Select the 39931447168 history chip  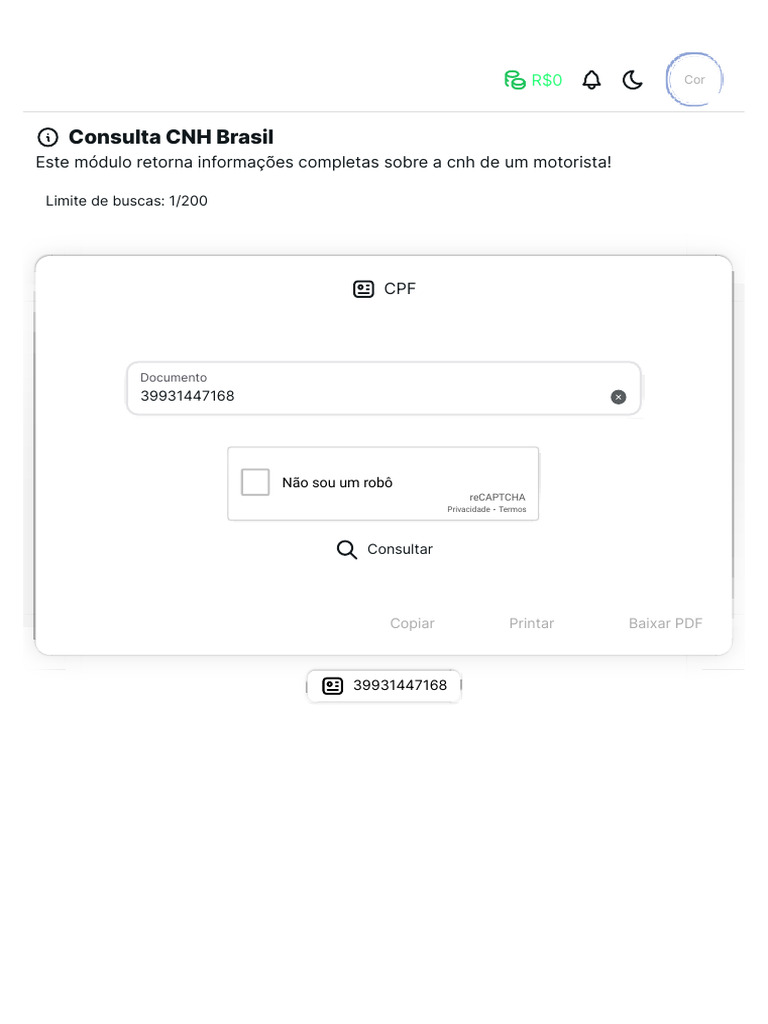click(x=400, y=686)
